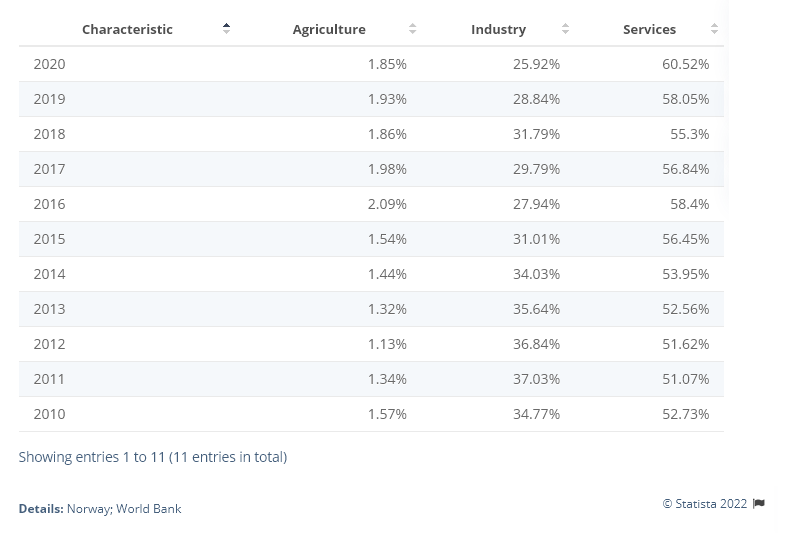
Task: Click the © Statista 2022 copyright text
Action: click(x=705, y=503)
